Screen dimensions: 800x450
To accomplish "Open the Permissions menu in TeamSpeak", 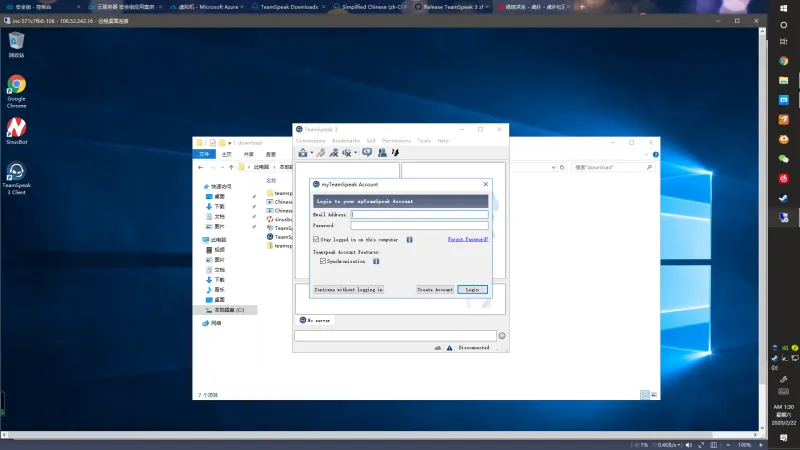I will click(x=396, y=141).
